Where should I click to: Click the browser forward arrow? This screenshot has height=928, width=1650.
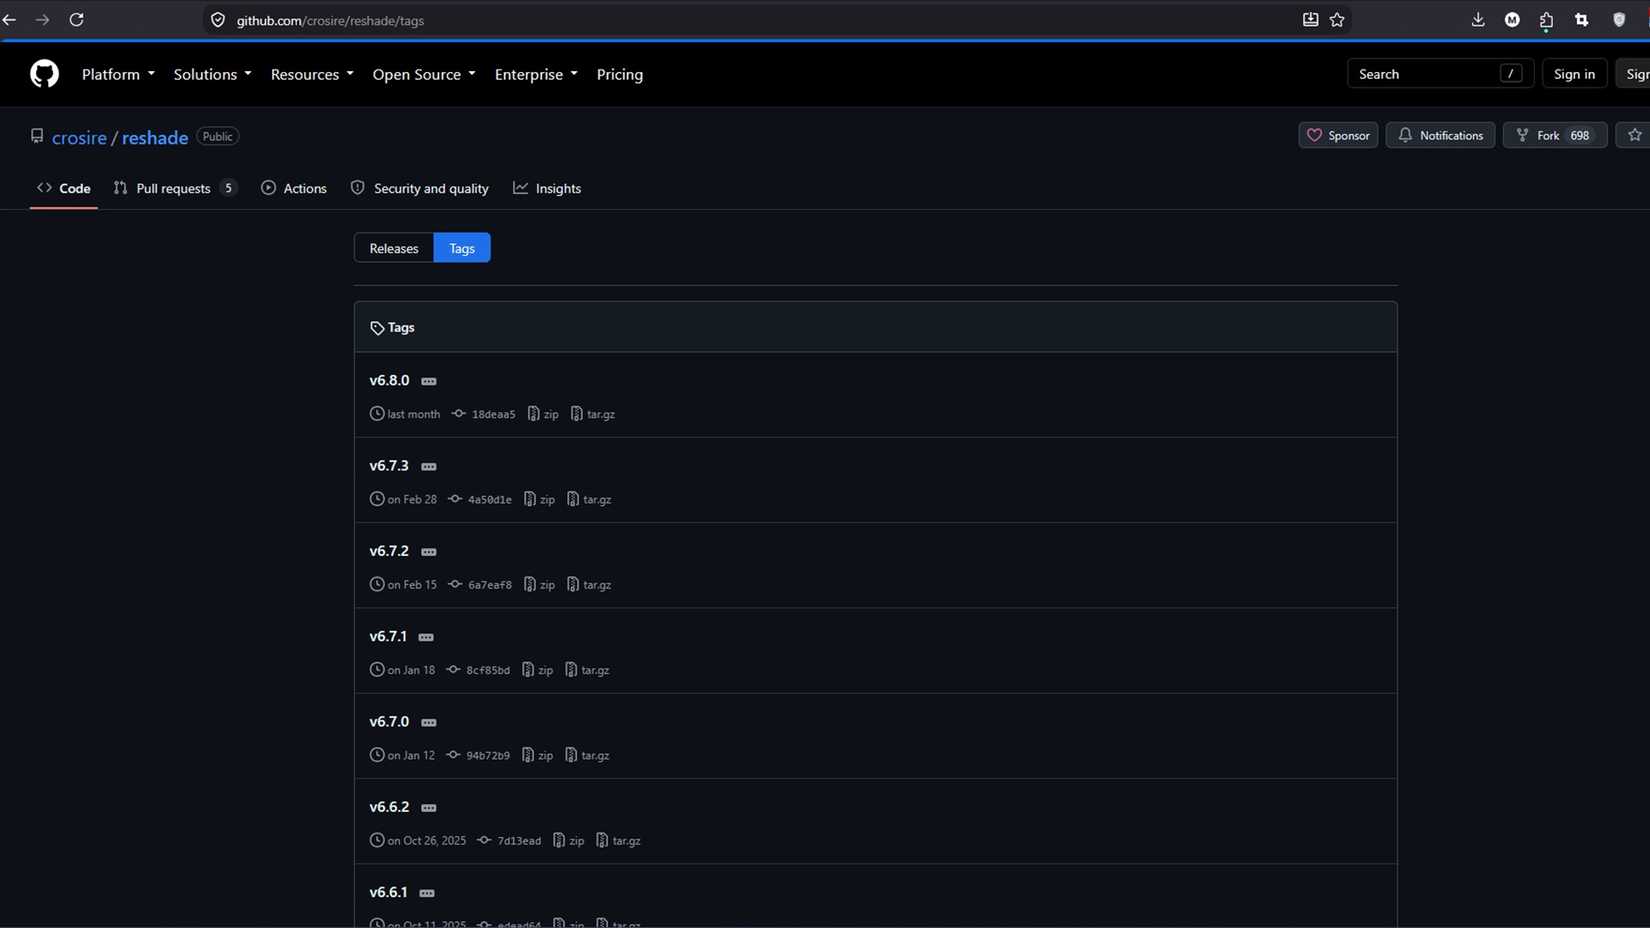(x=42, y=20)
